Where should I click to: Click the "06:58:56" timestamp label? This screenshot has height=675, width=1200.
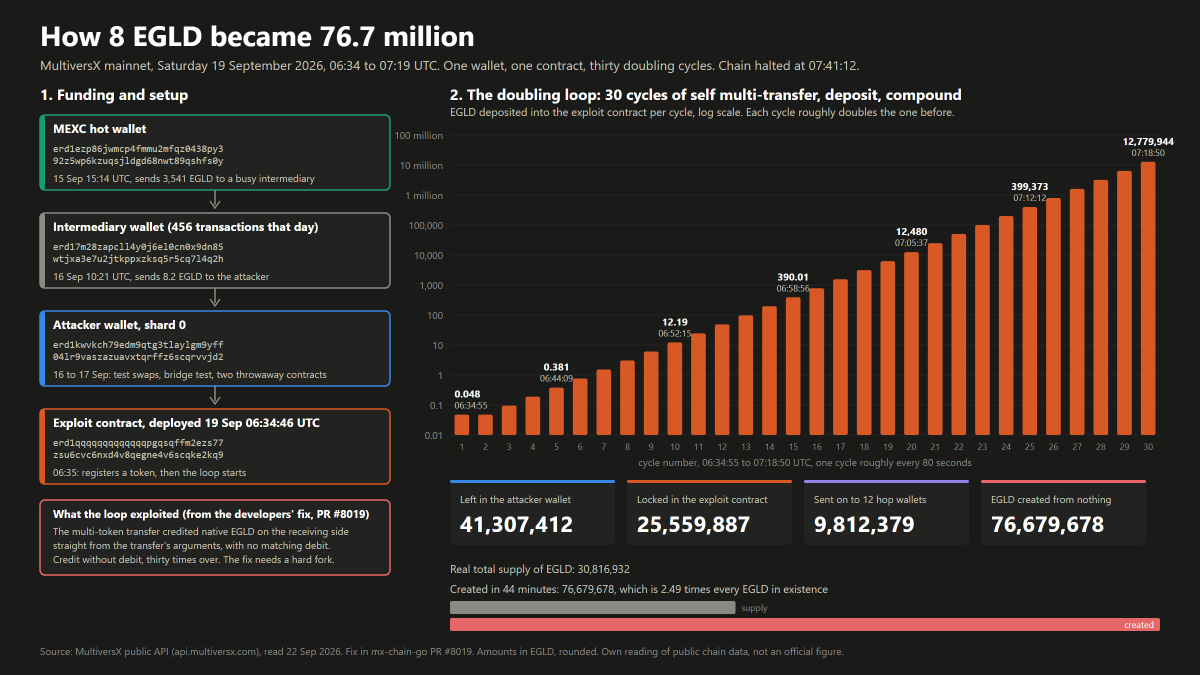pyautogui.click(x=793, y=288)
